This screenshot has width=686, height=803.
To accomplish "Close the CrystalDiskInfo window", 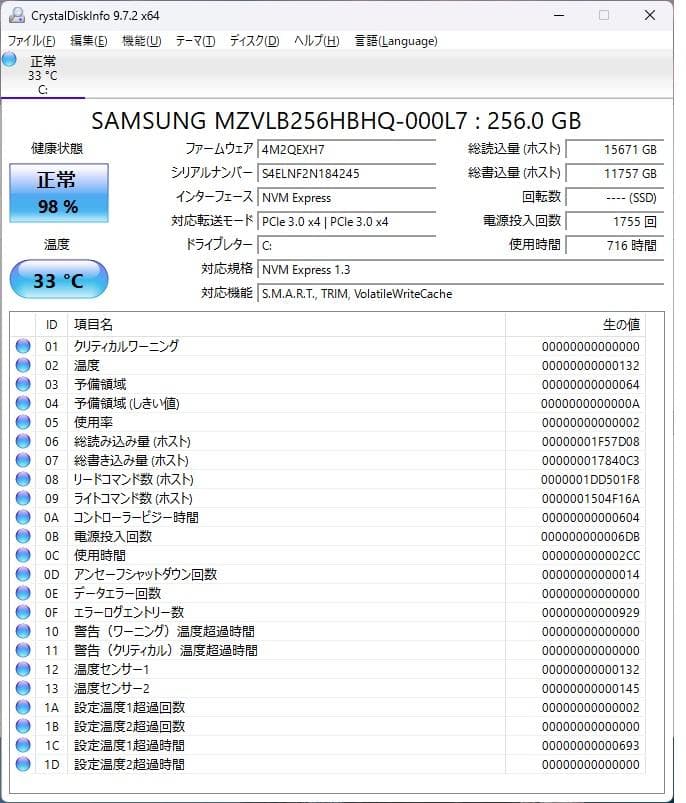I will coord(650,15).
